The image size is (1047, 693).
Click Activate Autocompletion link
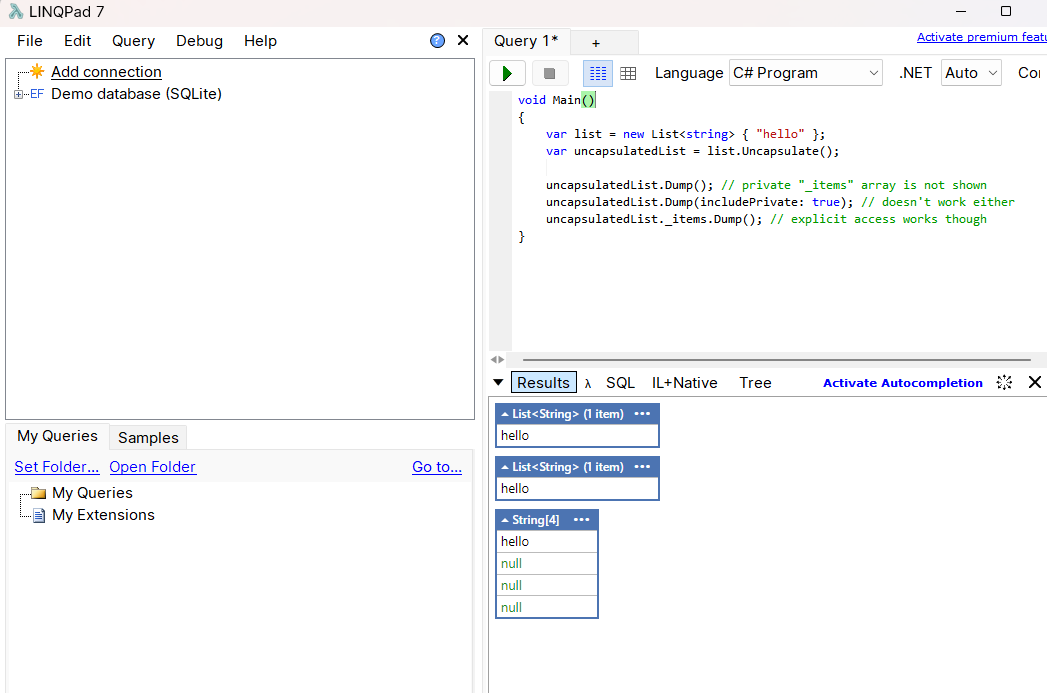pyautogui.click(x=903, y=383)
